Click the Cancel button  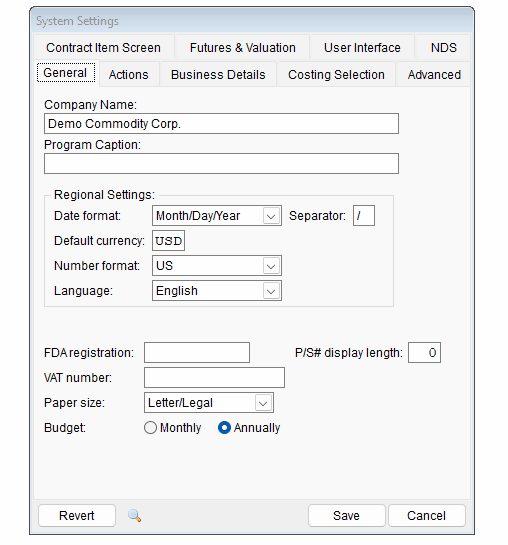[426, 515]
